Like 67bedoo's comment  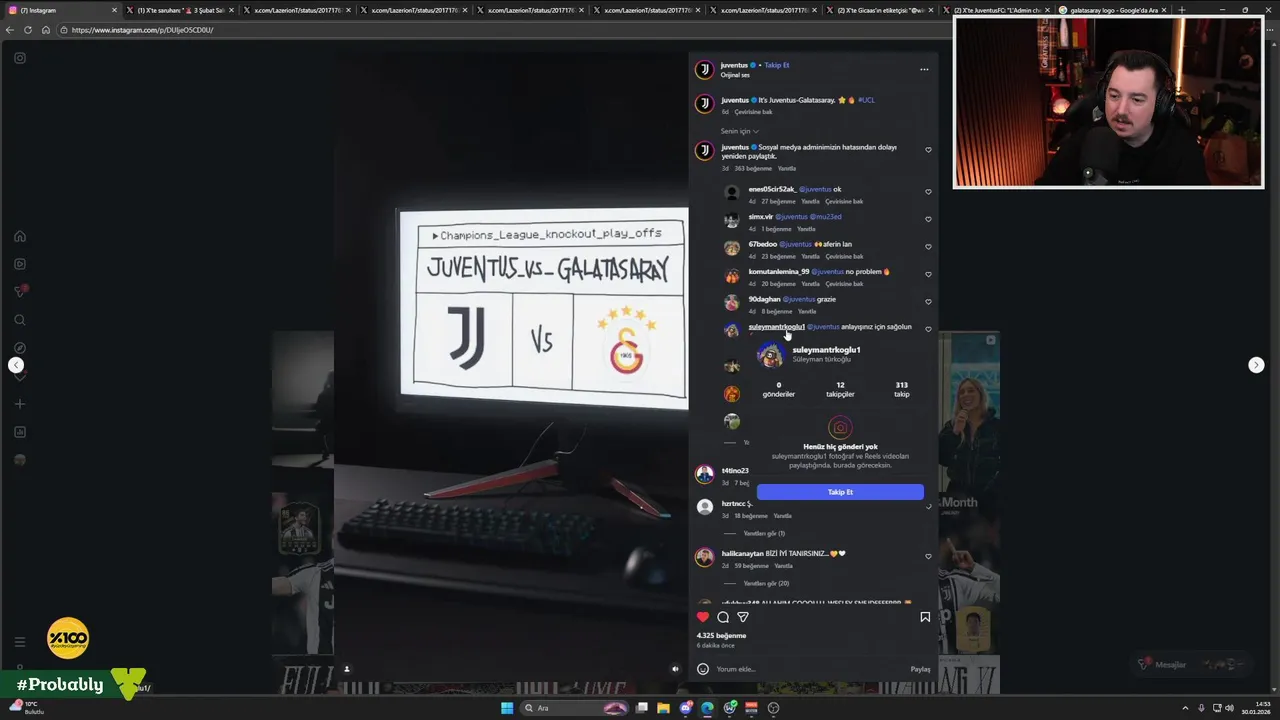click(x=928, y=247)
